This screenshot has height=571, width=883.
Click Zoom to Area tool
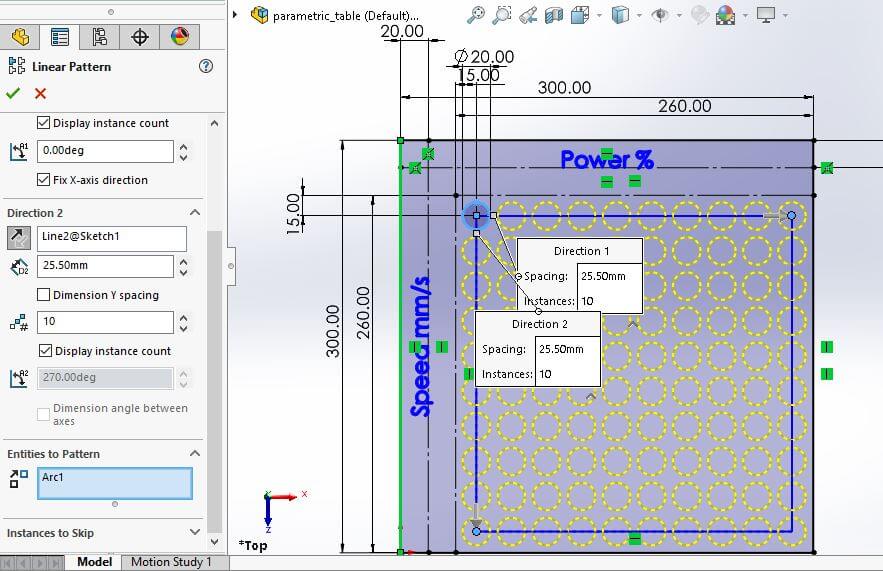coord(502,15)
